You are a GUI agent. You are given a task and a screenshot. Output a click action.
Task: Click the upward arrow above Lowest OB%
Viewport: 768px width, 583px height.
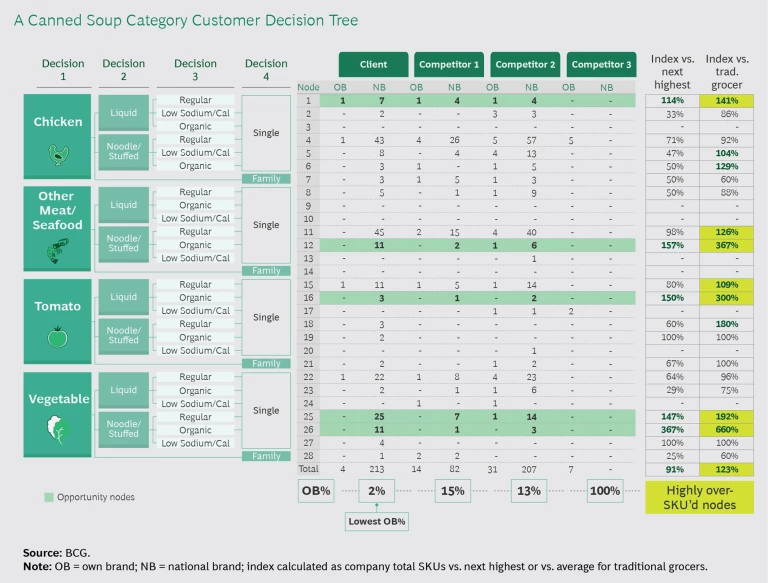click(x=375, y=507)
